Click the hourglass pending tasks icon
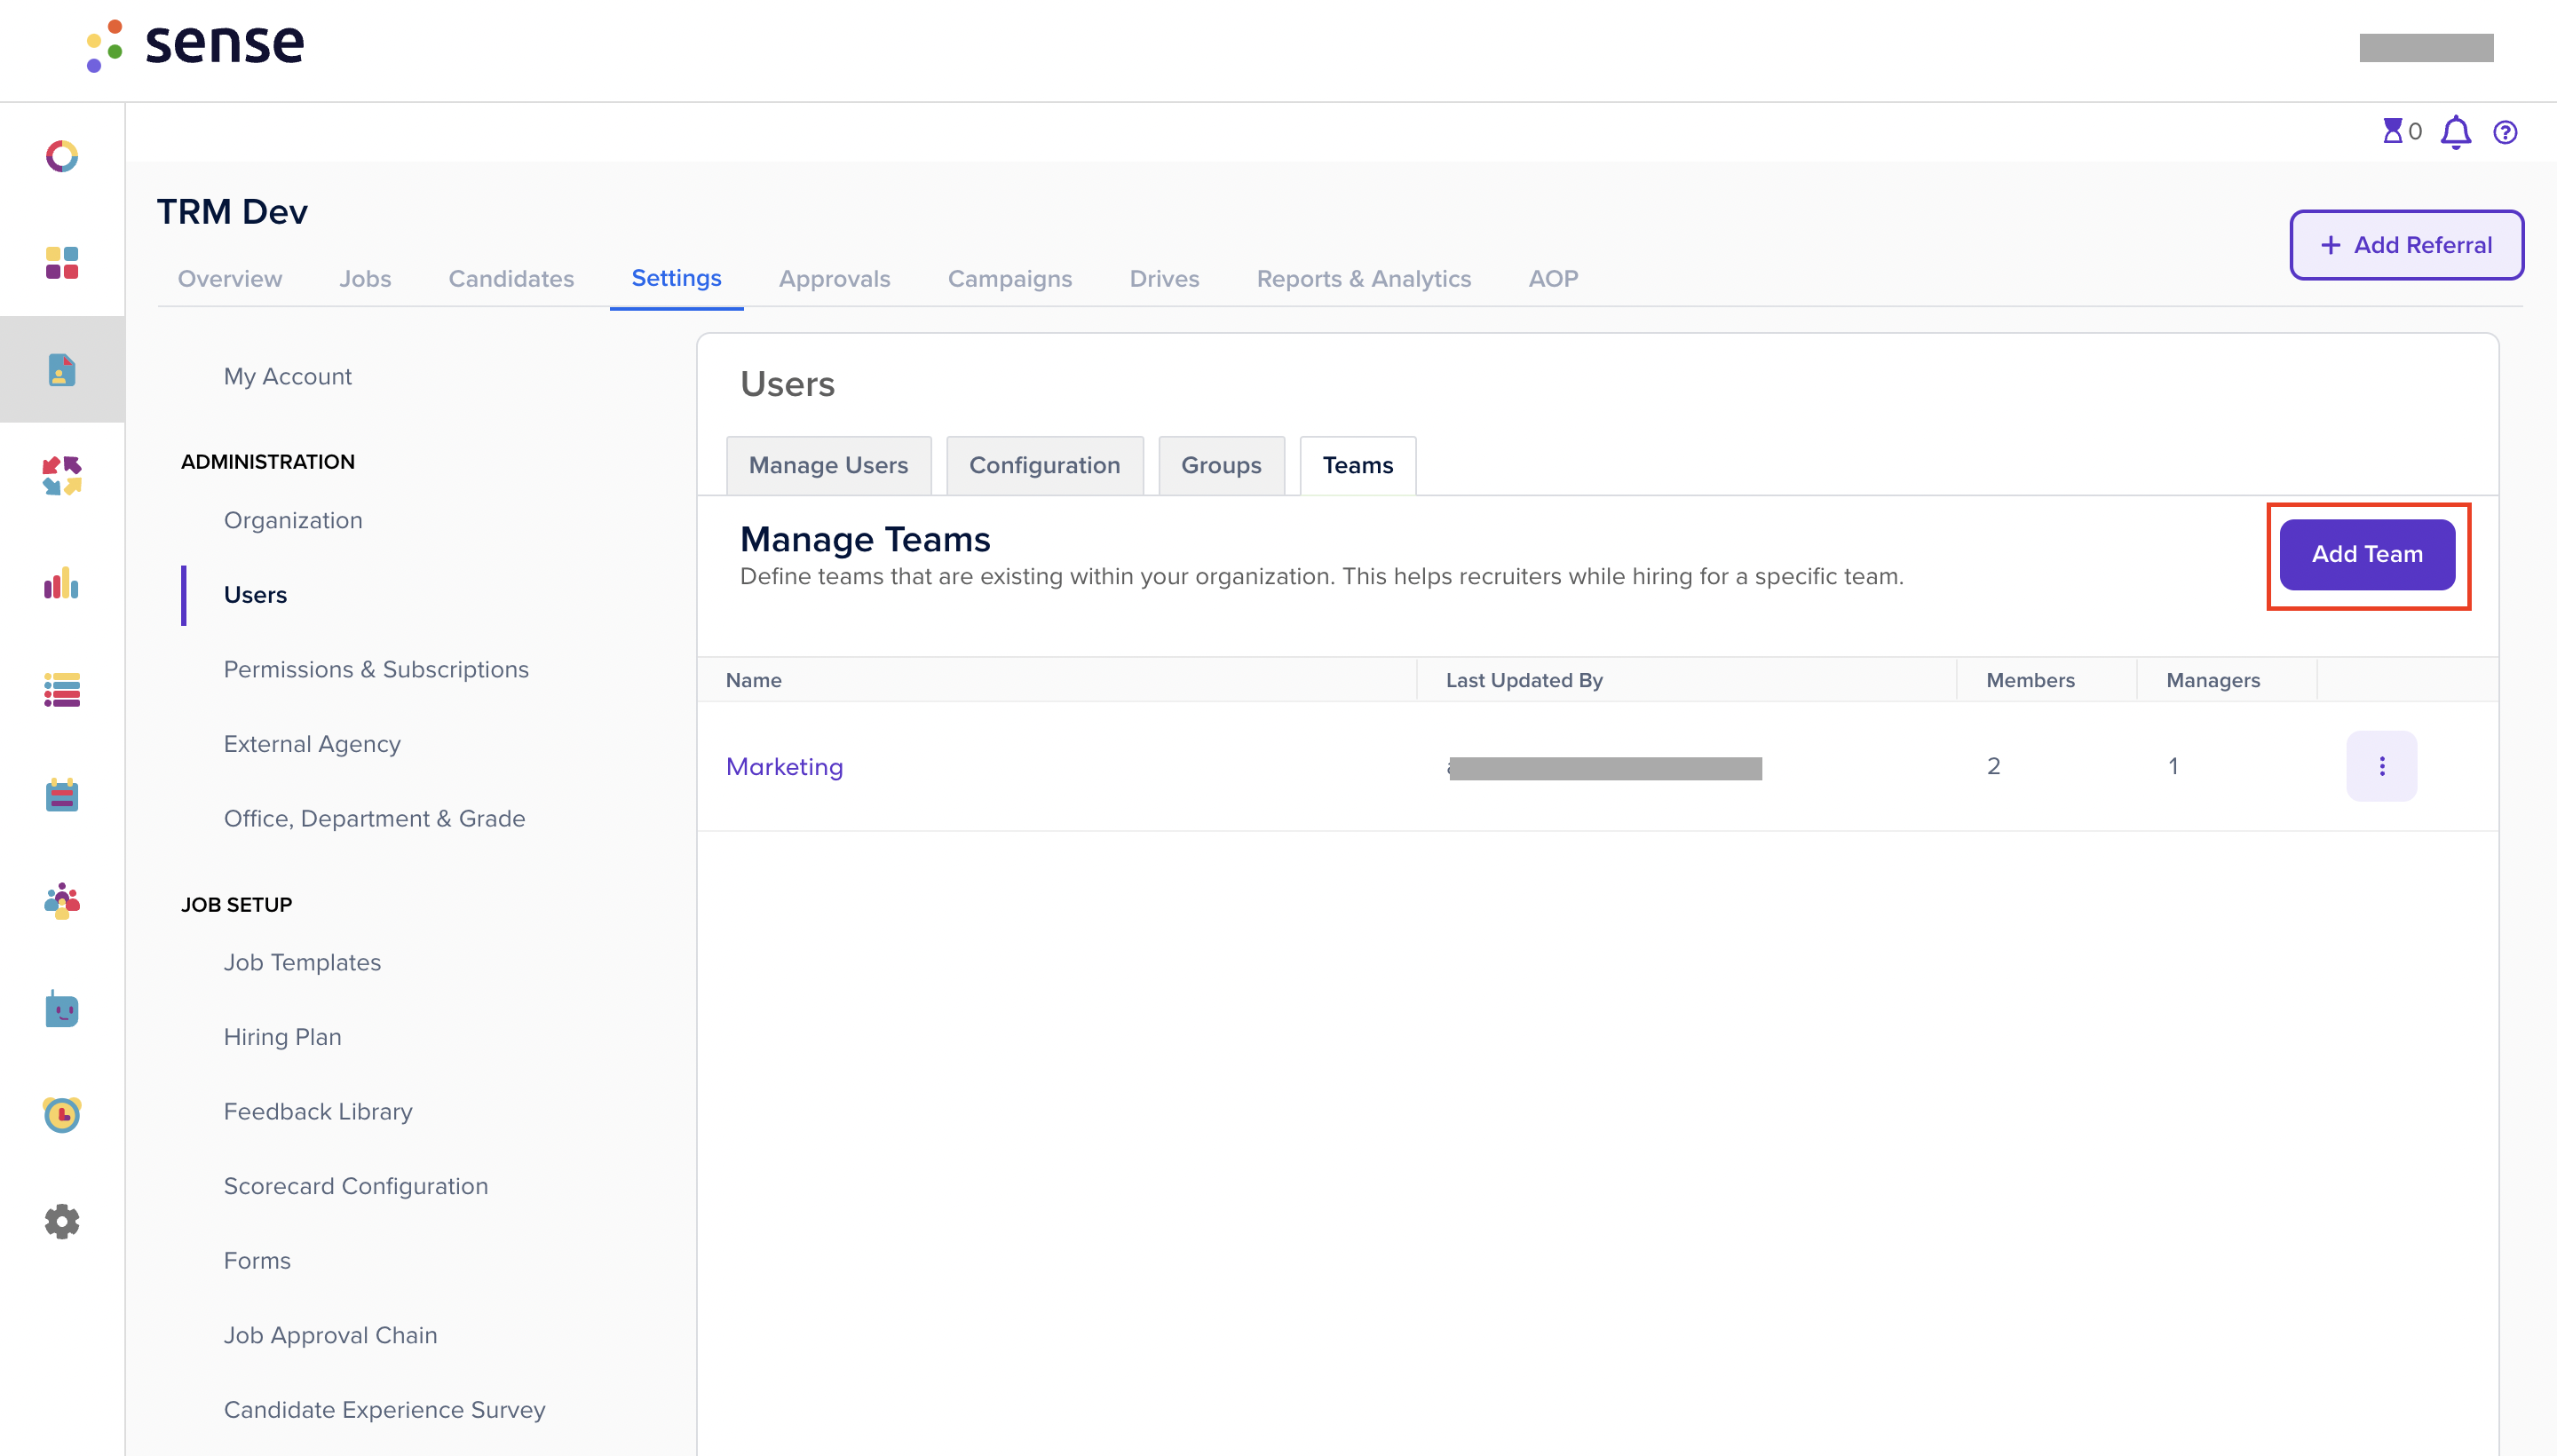Screen dimensions: 2557x1456 pyautogui.click(x=2392, y=131)
